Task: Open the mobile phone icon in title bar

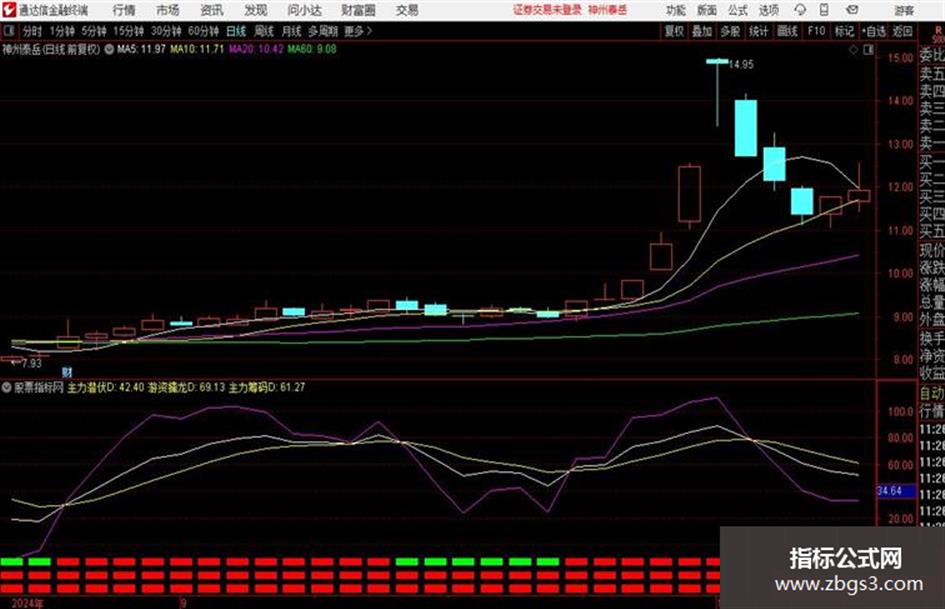Action: 824,10
